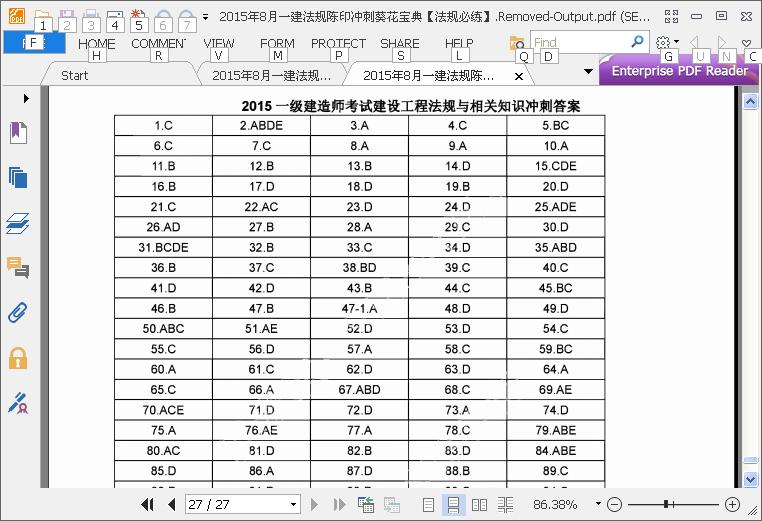Image resolution: width=762 pixels, height=521 pixels.
Task: Expand the left navigation panel arrow
Action: 26,98
